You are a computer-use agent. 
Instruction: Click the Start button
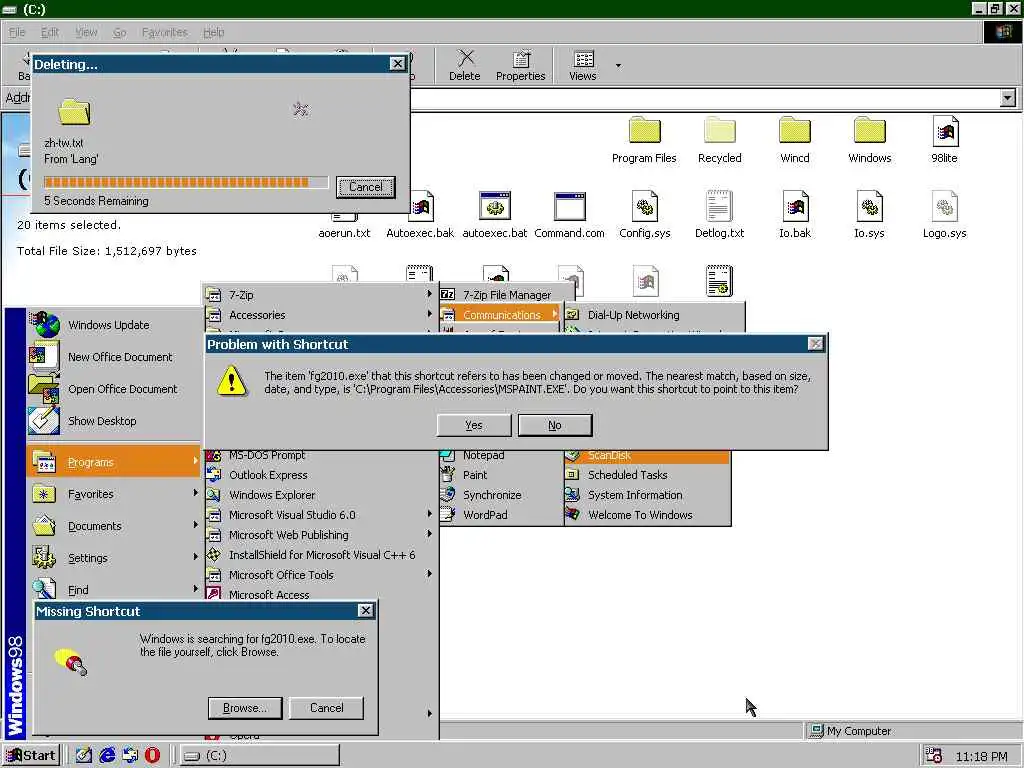pos(31,755)
